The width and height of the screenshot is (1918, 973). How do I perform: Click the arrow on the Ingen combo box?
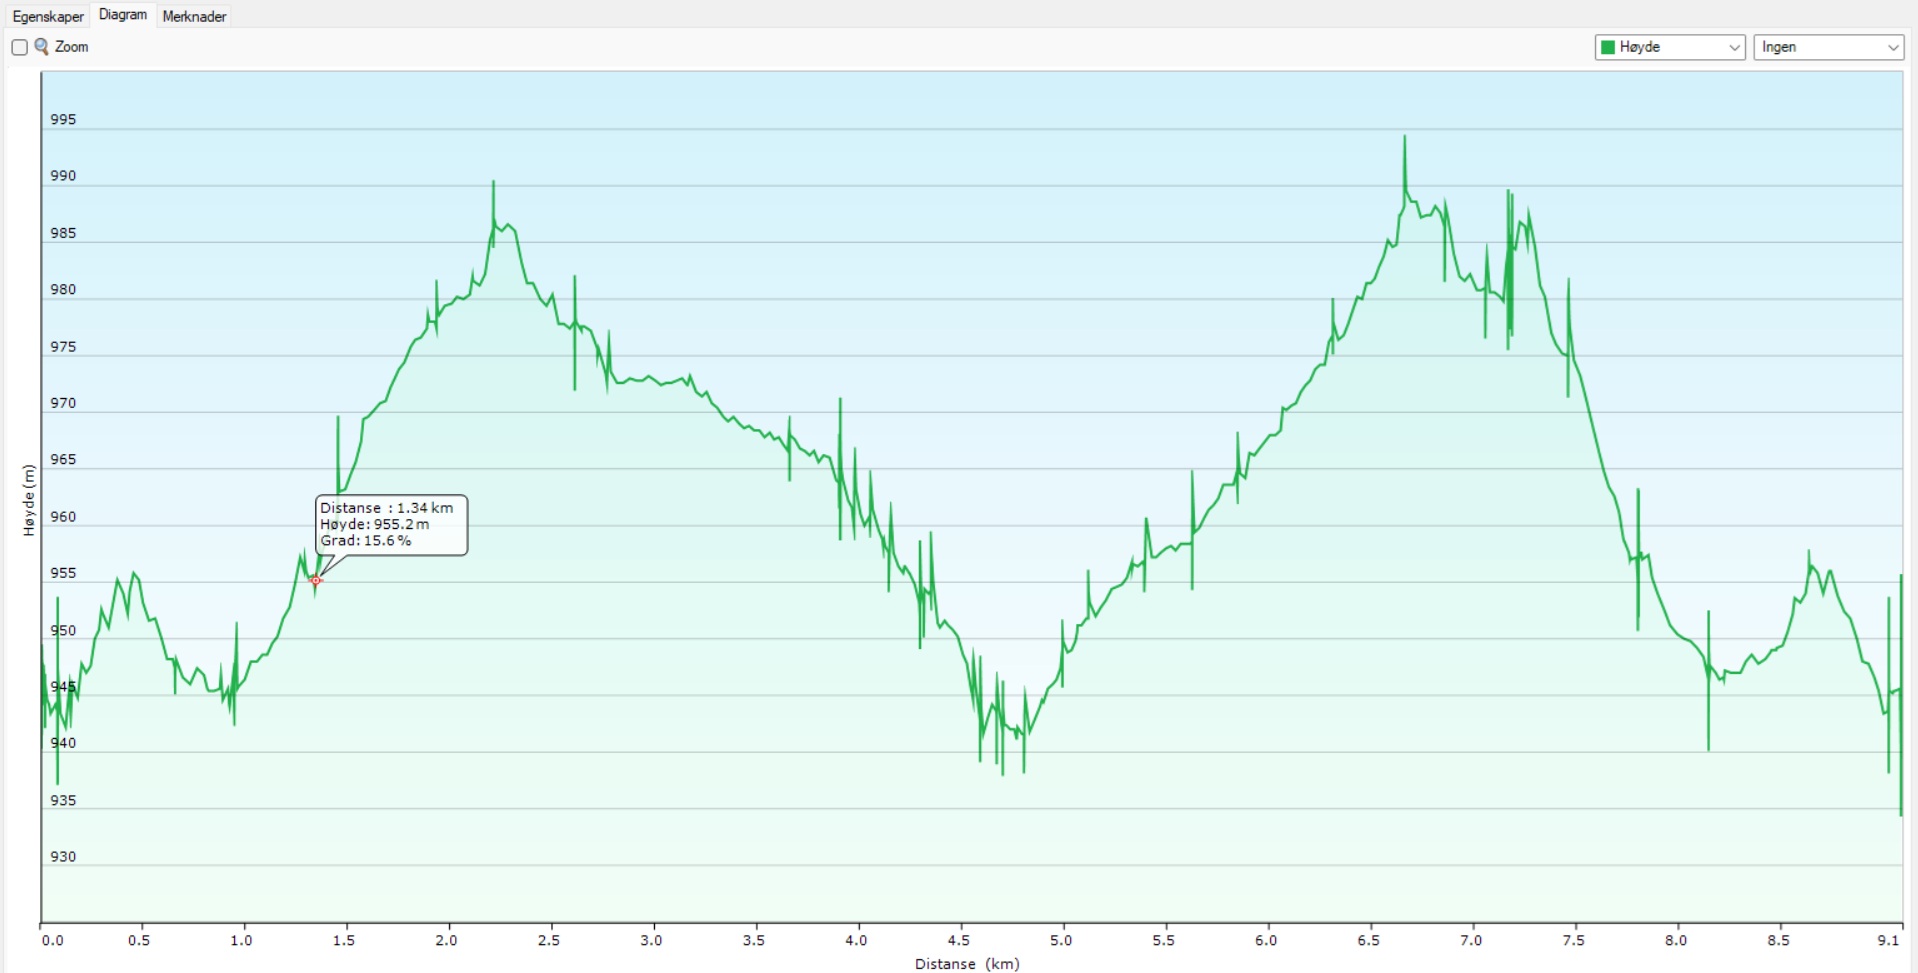click(x=1892, y=47)
